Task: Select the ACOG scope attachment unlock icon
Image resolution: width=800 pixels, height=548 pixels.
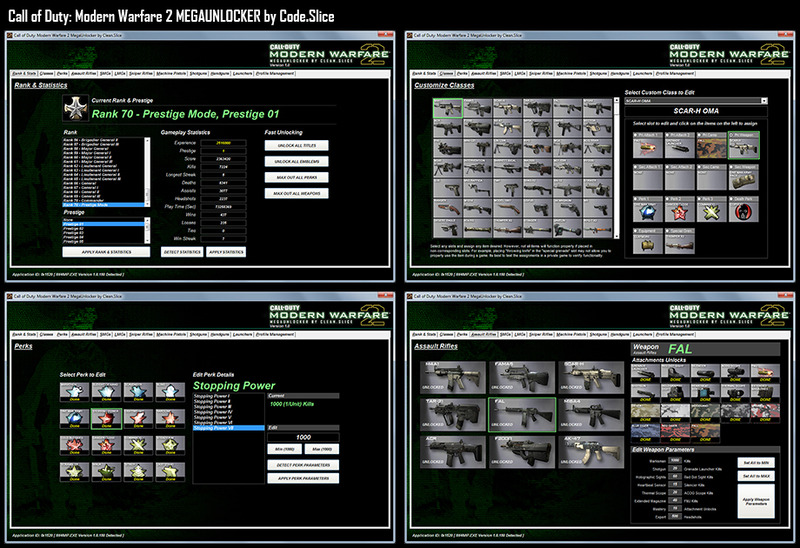Action: pos(735,373)
